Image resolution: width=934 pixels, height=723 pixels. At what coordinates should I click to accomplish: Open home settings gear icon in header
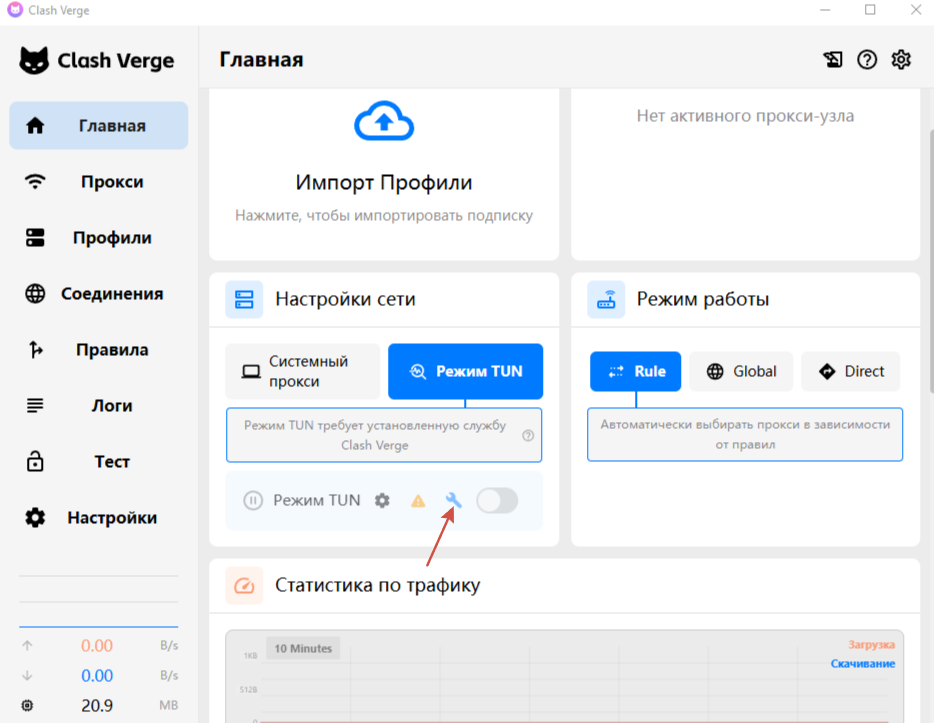point(901,60)
